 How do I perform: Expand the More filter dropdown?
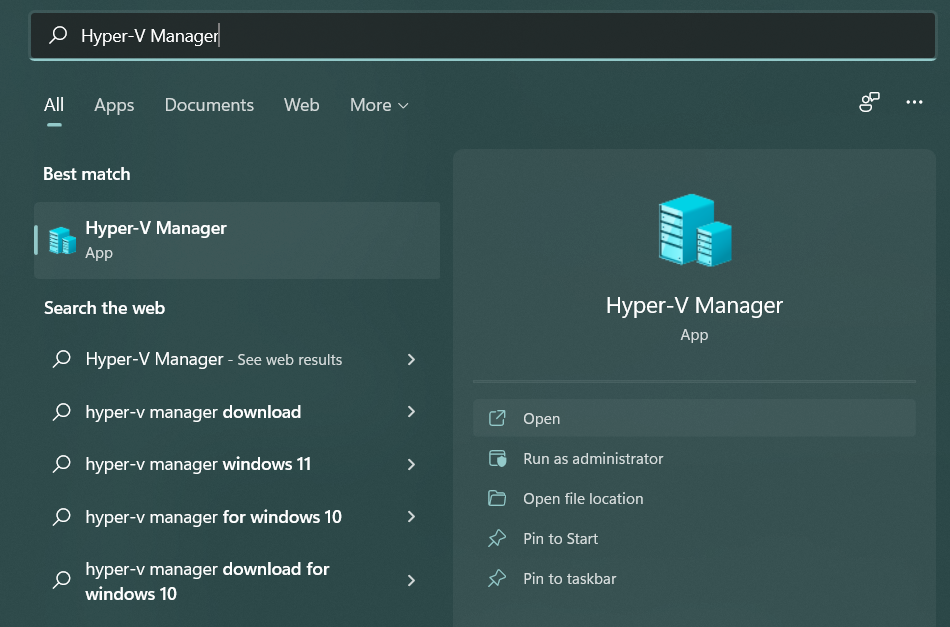click(x=378, y=105)
